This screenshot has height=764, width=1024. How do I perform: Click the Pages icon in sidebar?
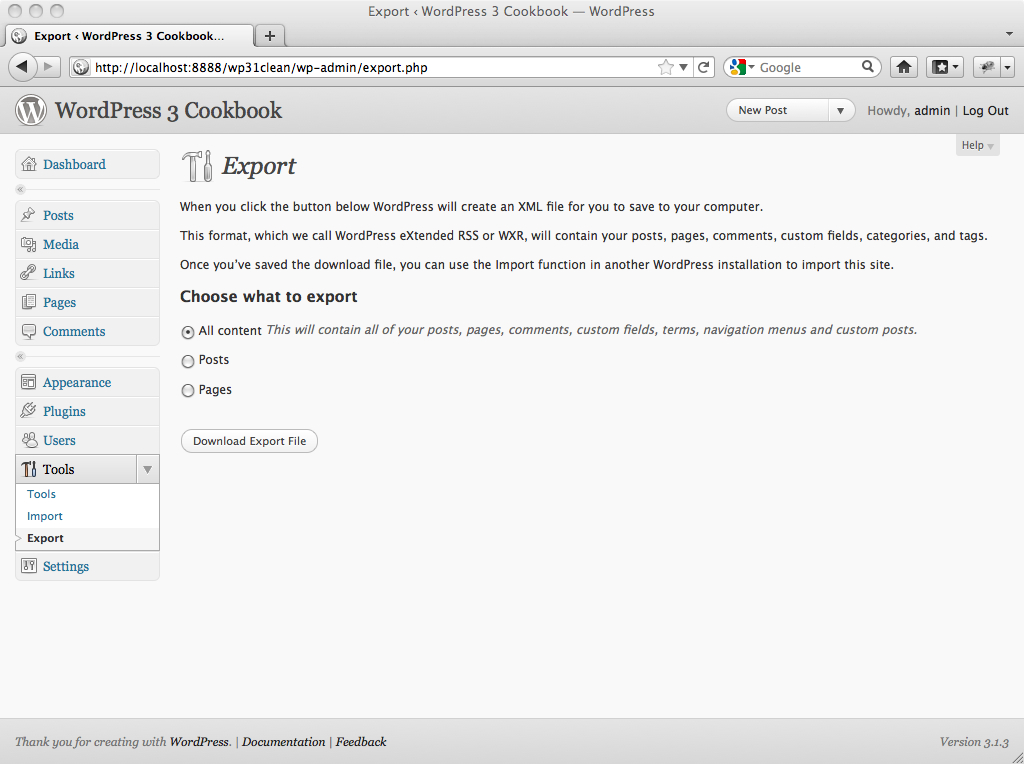tap(28, 302)
